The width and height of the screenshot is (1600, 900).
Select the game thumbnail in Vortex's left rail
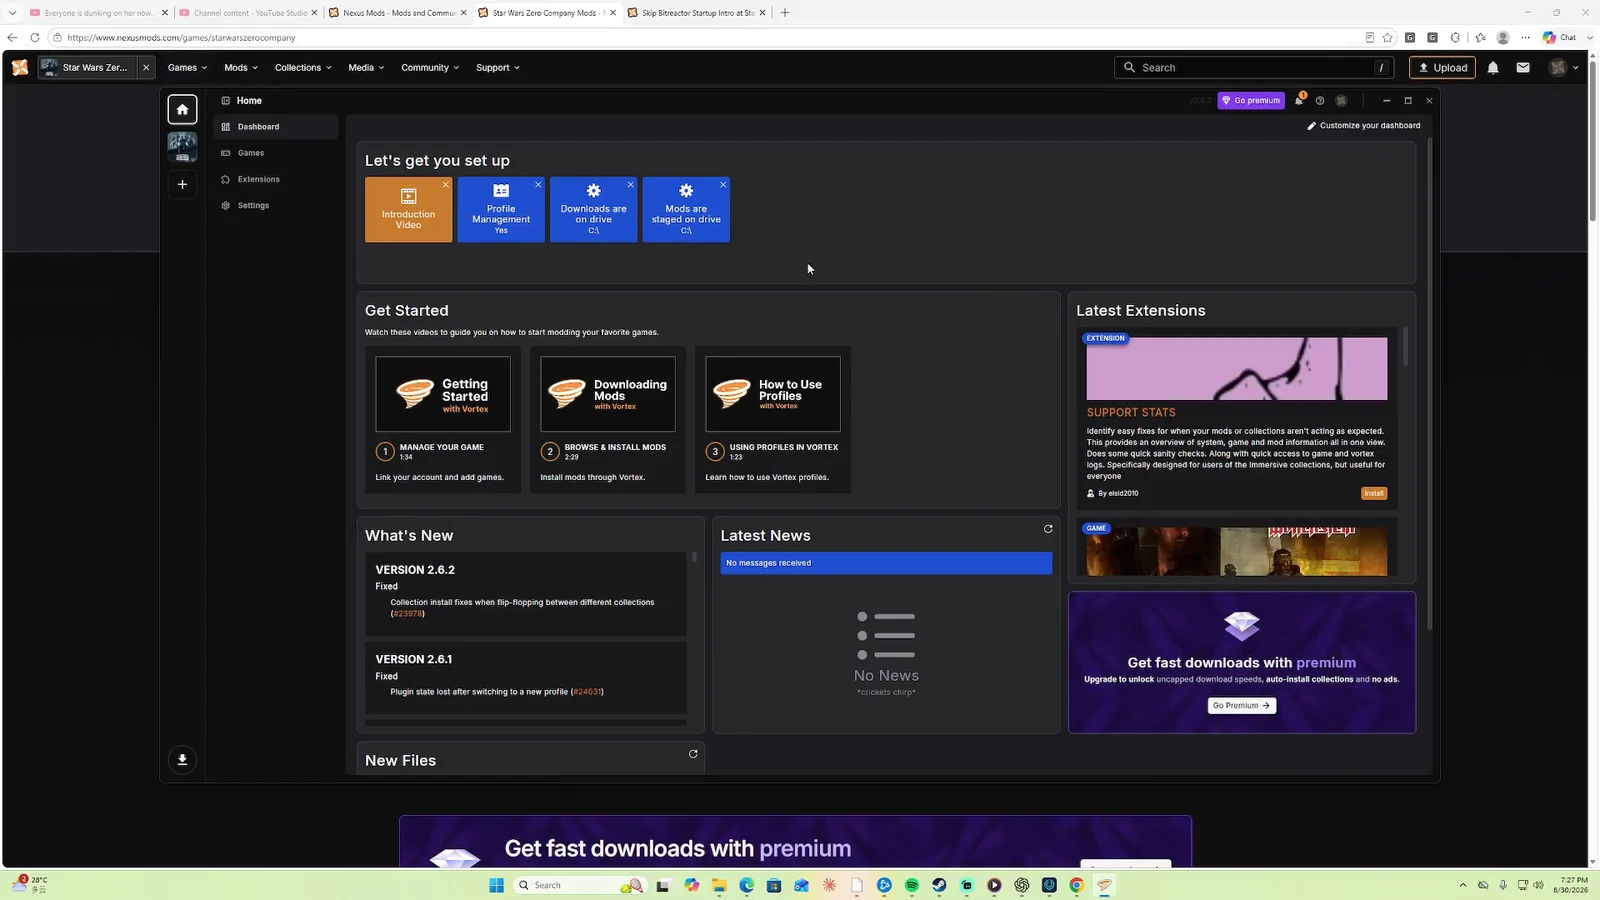point(182,147)
